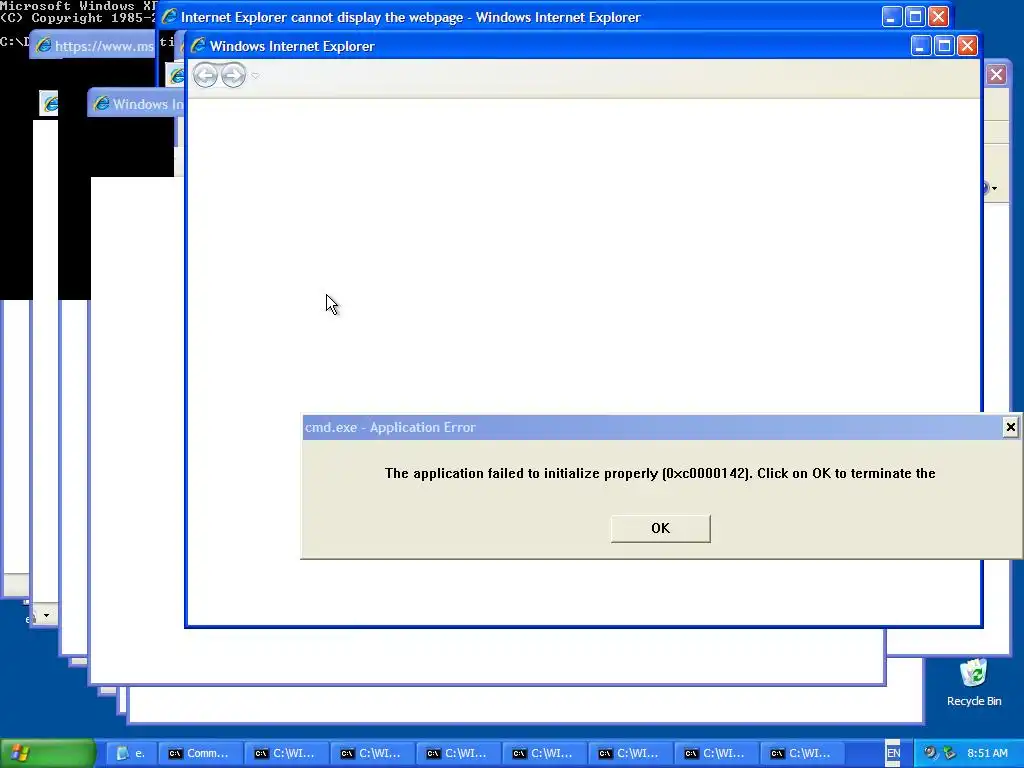Click the Back arrow in front Internet Explorer

[x=205, y=76]
